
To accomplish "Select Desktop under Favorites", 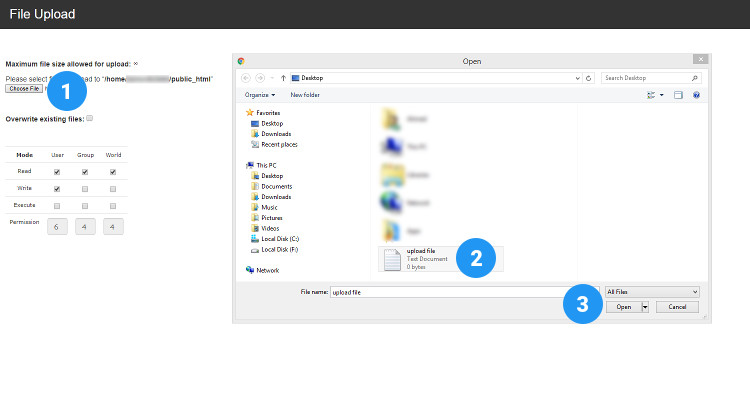I will tap(267, 123).
